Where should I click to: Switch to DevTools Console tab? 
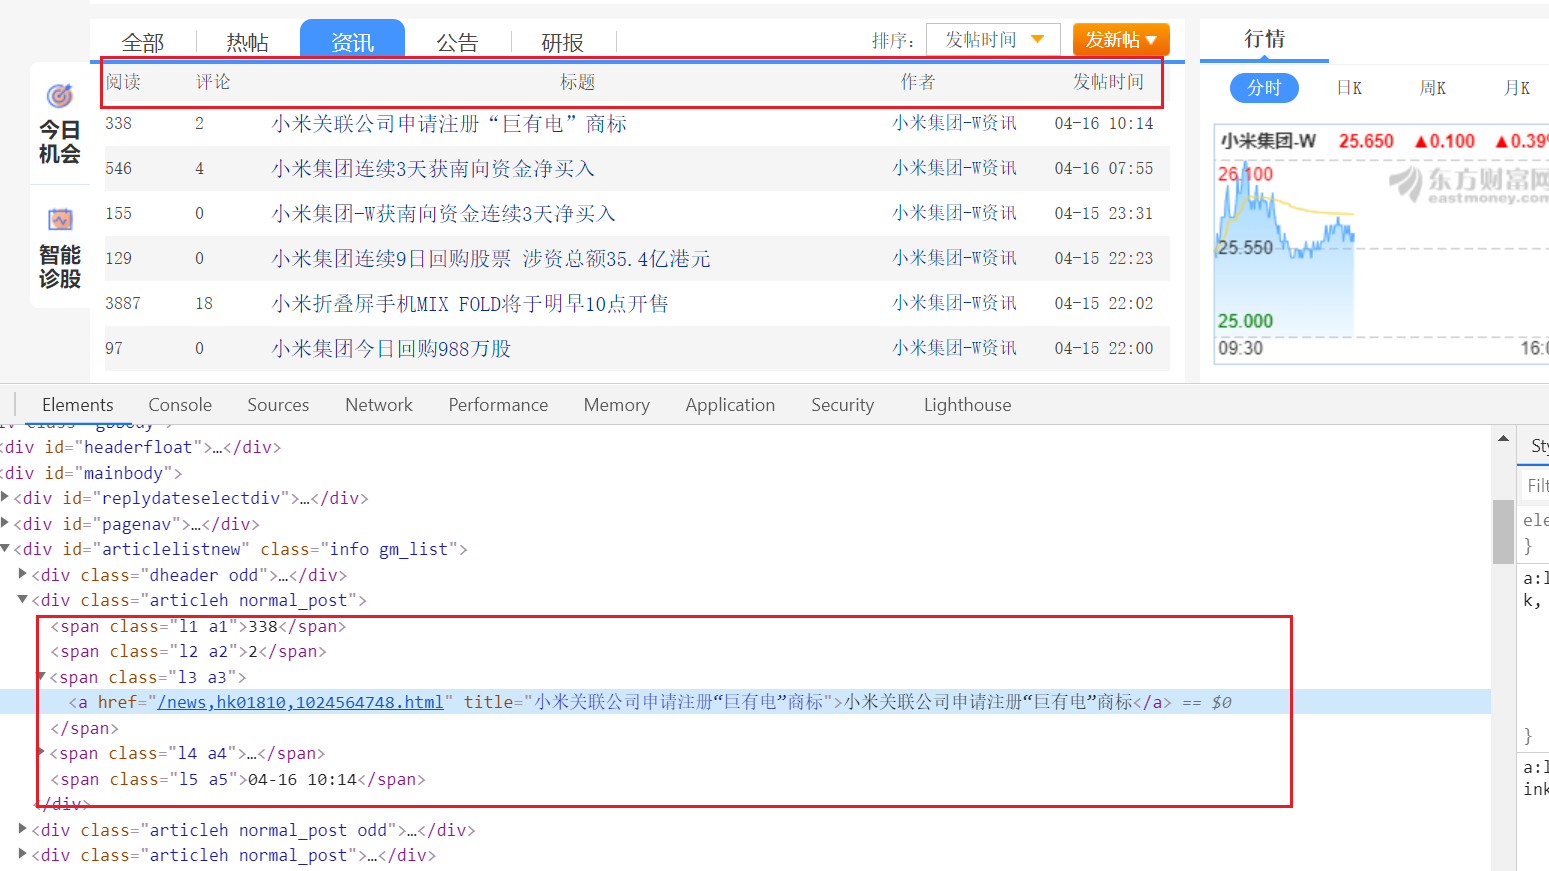point(180,405)
